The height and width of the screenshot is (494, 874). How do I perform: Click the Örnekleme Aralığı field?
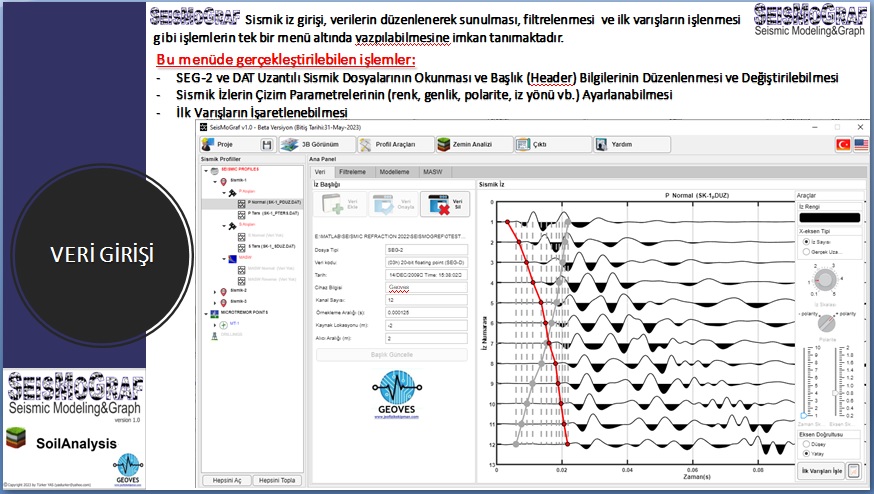click(426, 313)
